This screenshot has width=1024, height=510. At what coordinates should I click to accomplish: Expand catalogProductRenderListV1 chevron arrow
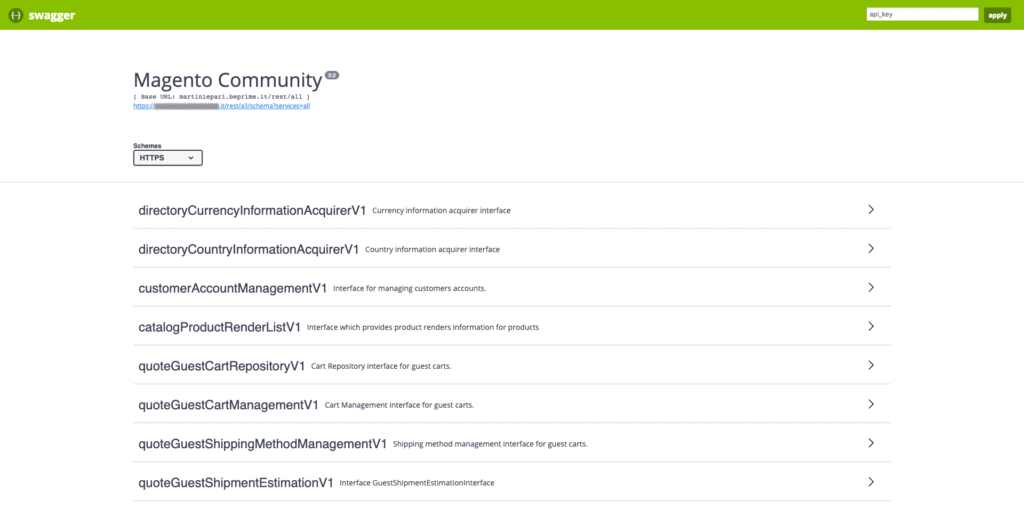pos(871,327)
